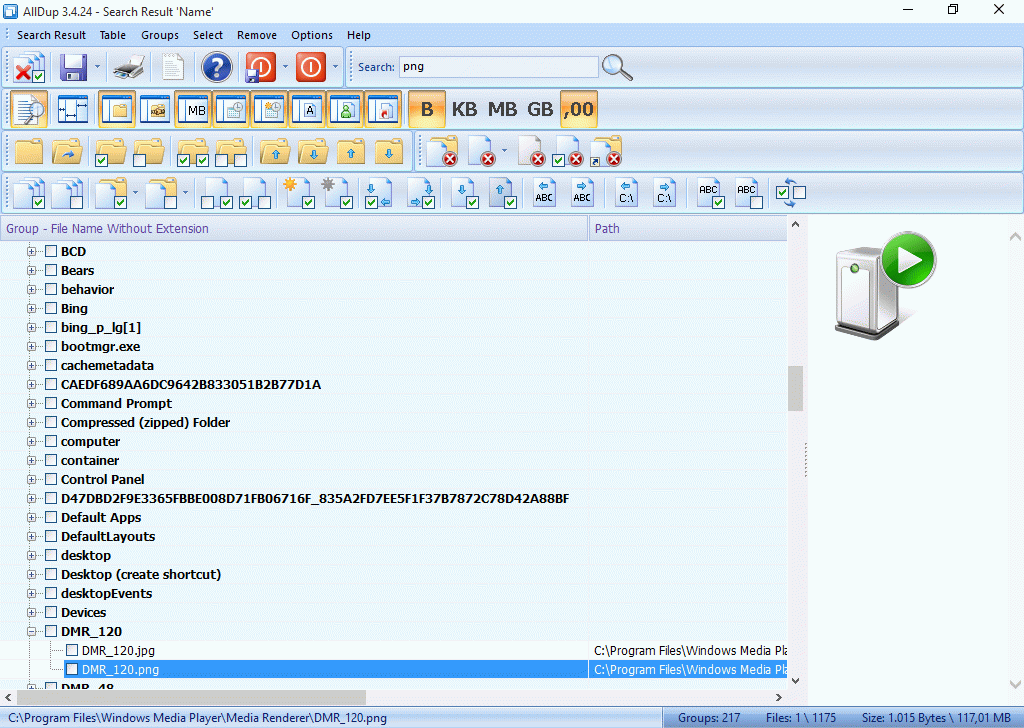
Task: Sort by the Path column header
Action: (x=688, y=229)
